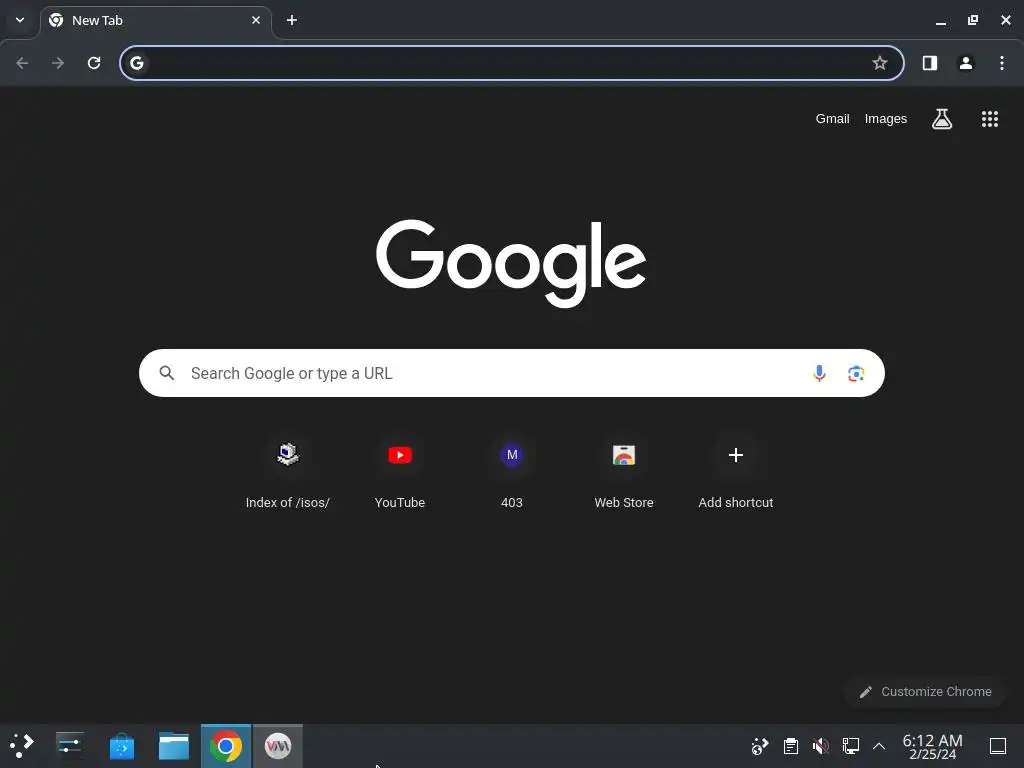This screenshot has width=1024, height=768.
Task: Open the Images link
Action: [886, 119]
